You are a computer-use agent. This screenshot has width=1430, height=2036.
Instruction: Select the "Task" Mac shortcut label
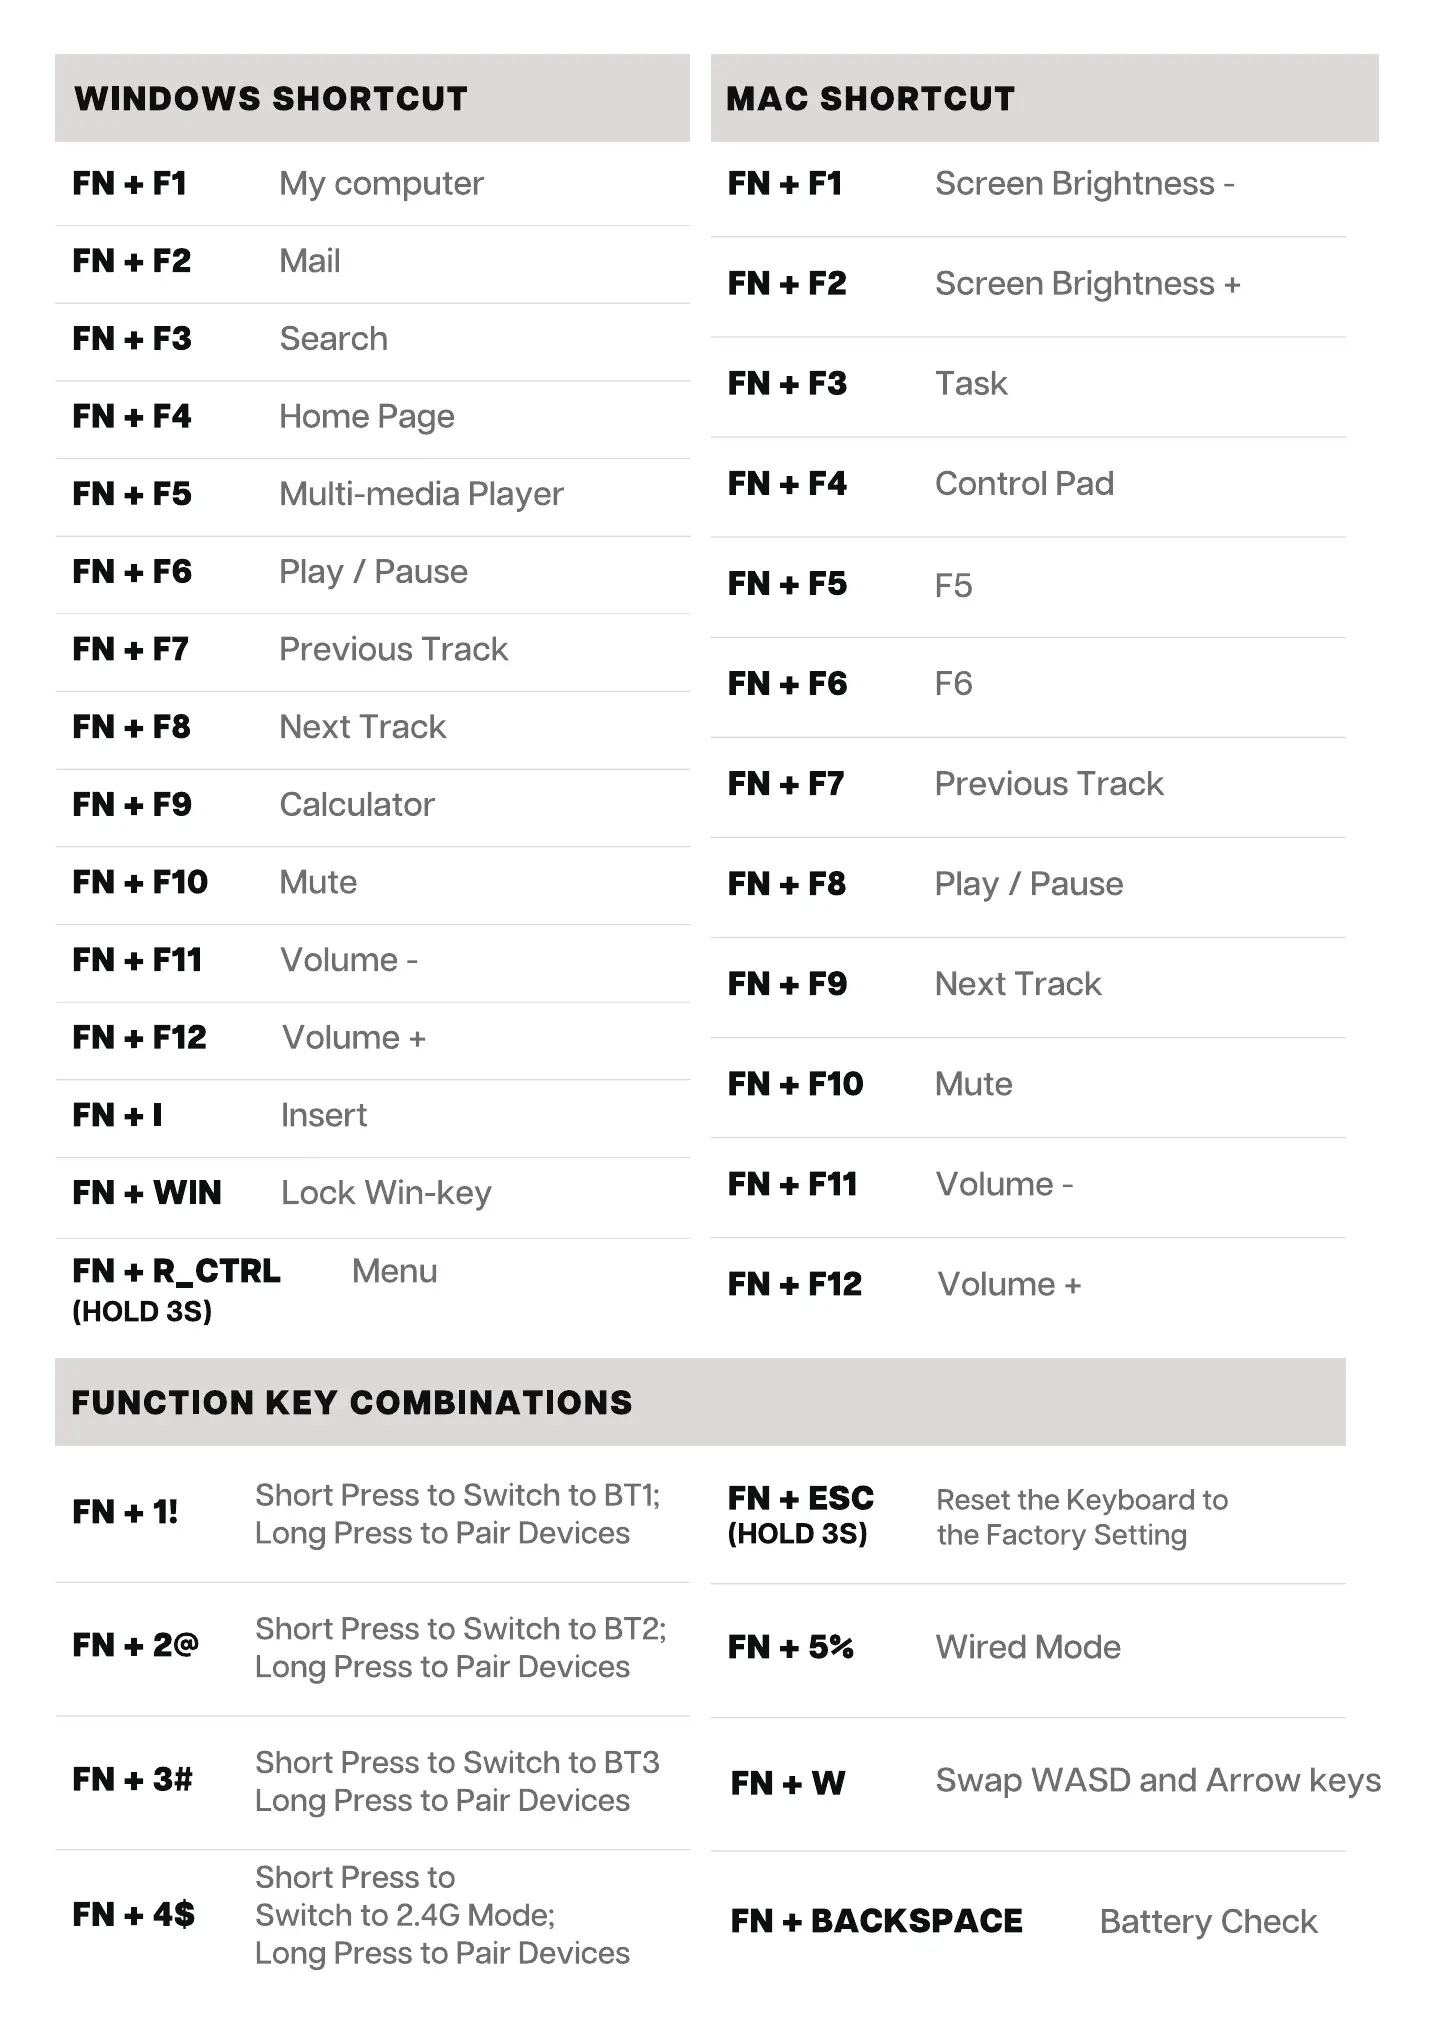click(x=971, y=384)
